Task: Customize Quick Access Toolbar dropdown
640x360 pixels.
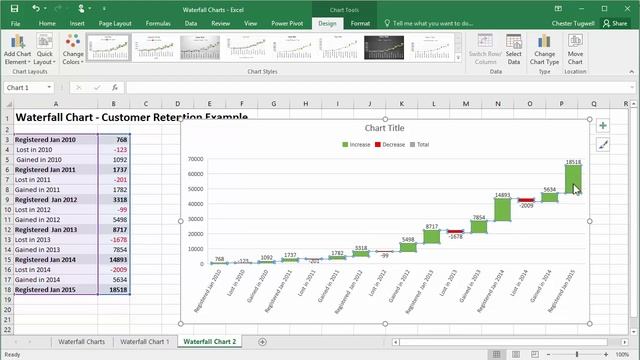Action: pyautogui.click(x=104, y=9)
